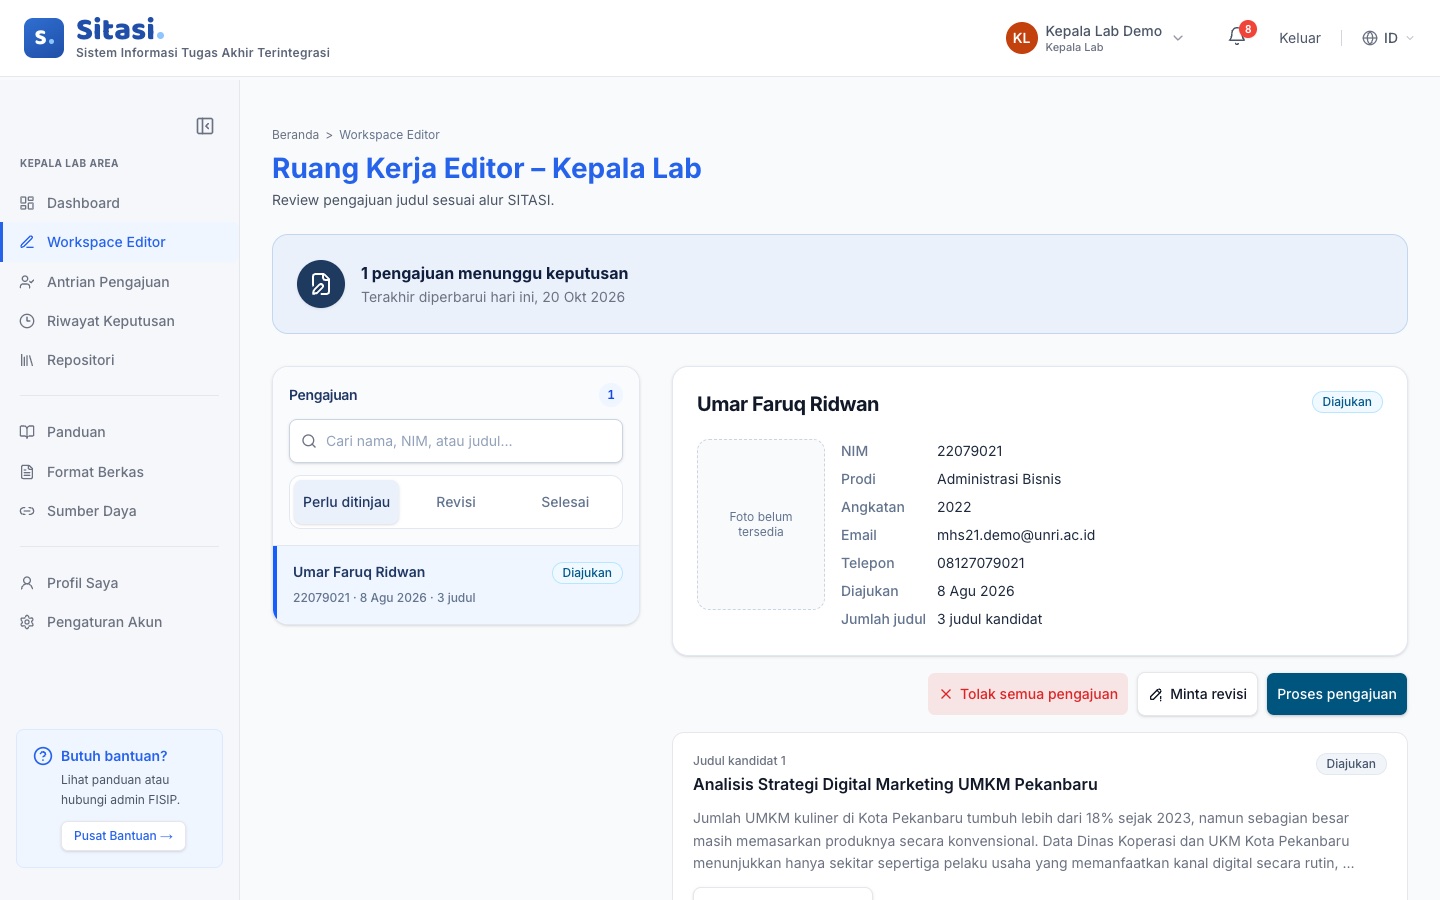Viewport: 1440px width, 900px height.
Task: Switch to the Perlu ditinjau tab
Action: click(x=346, y=502)
